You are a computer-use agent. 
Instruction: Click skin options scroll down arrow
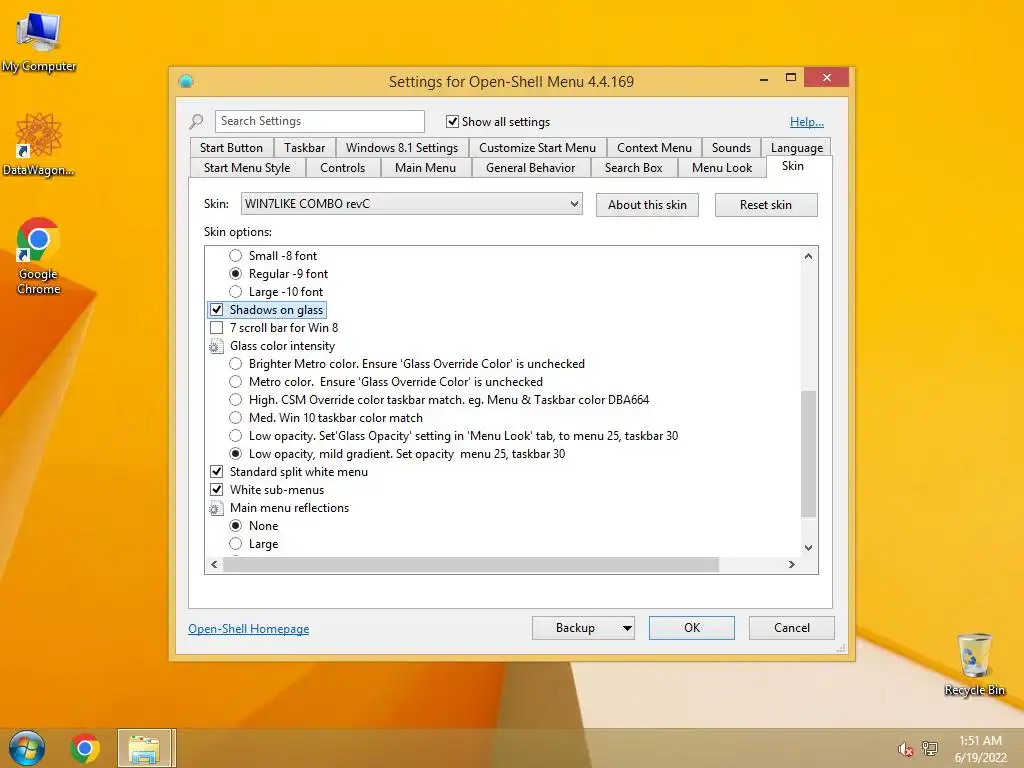808,548
